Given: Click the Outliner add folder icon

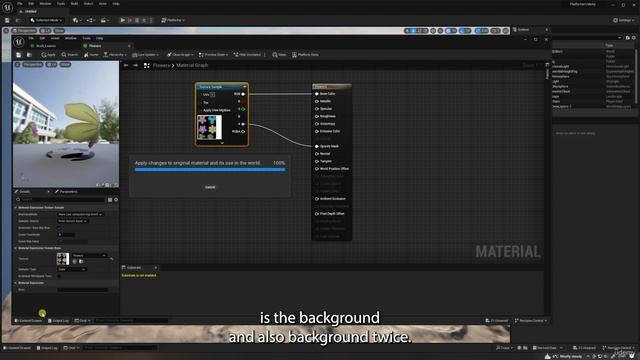Looking at the screenshot, I should (x=628, y=38).
